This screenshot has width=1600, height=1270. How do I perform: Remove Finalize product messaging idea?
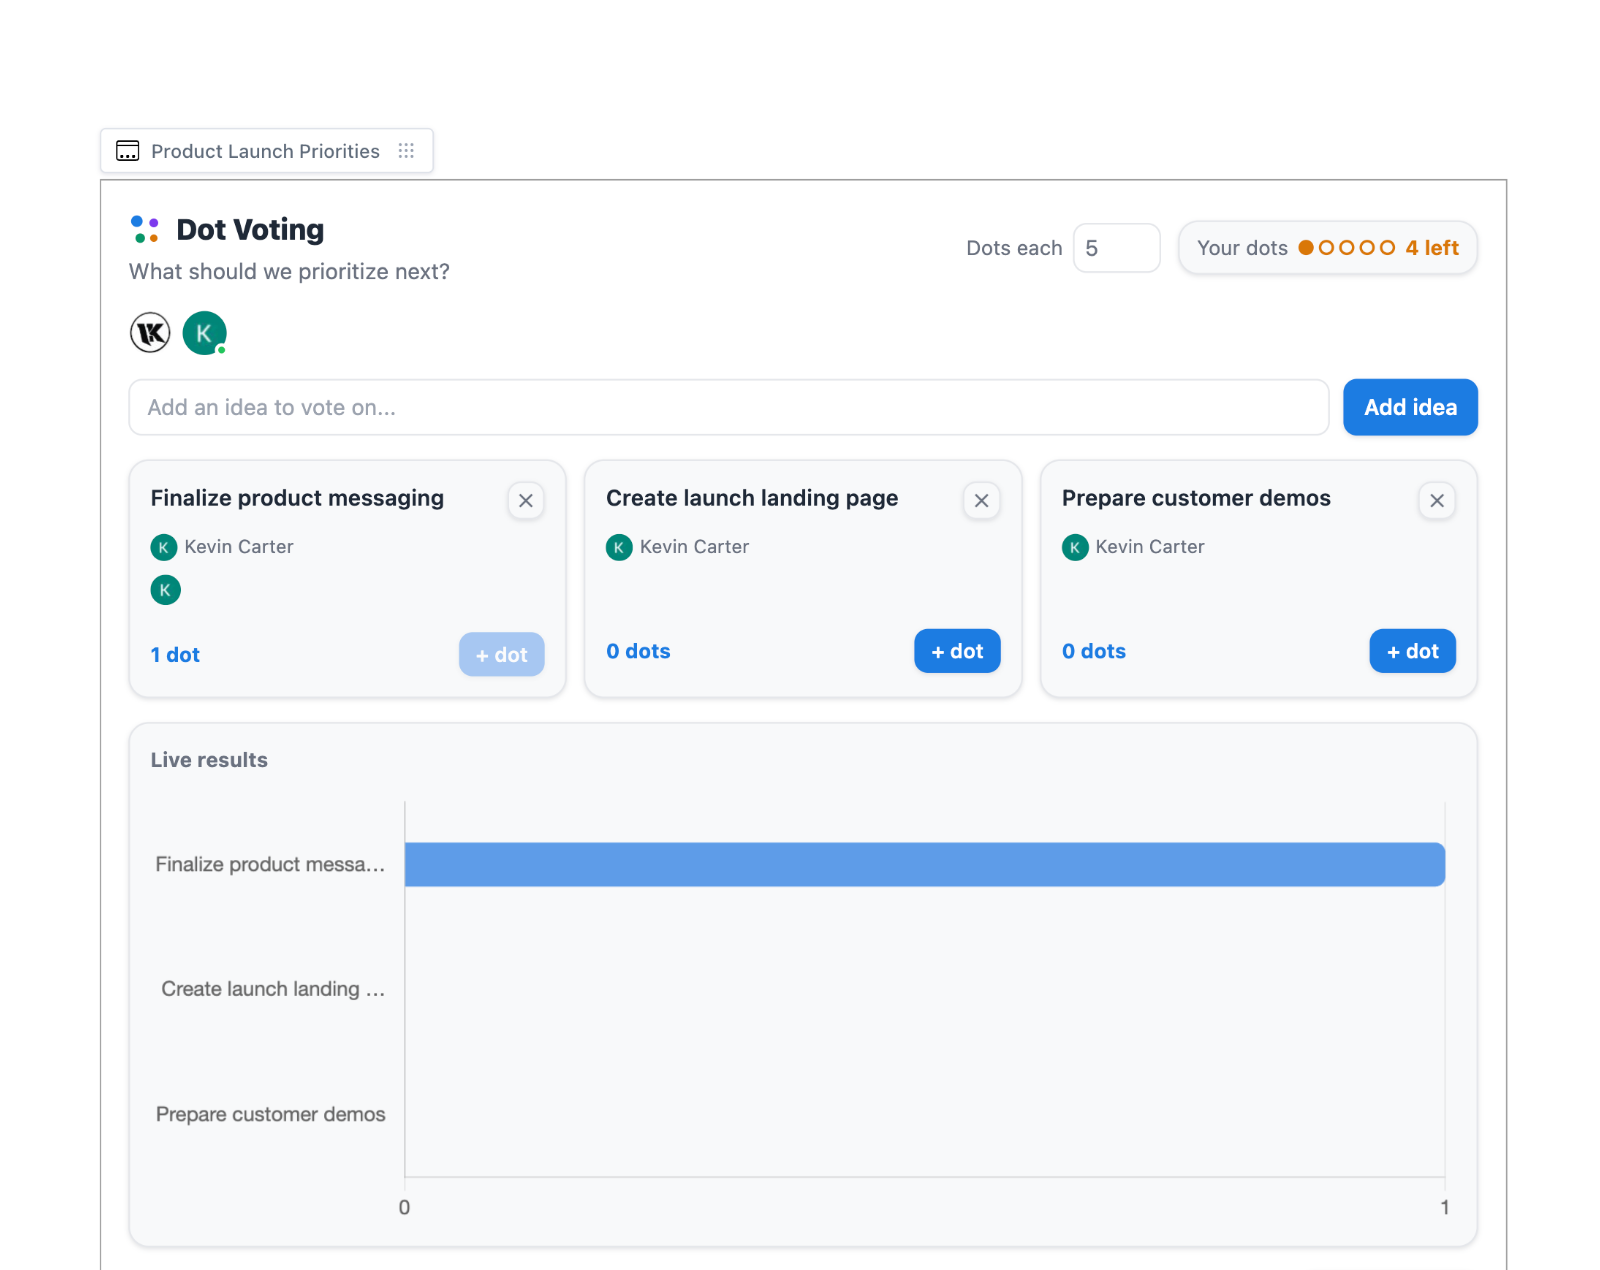pos(526,501)
